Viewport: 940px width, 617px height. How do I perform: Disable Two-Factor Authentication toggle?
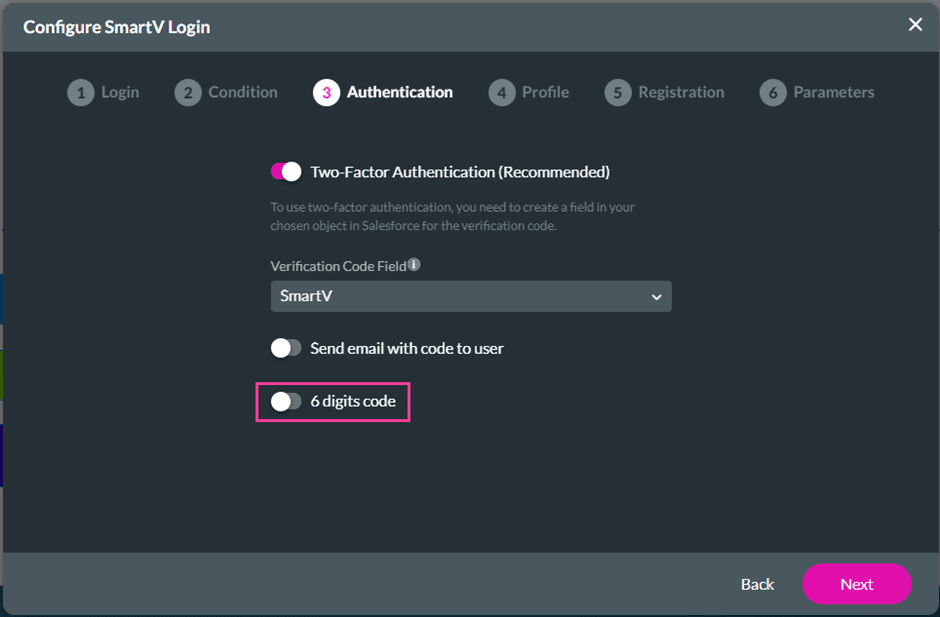(x=286, y=172)
